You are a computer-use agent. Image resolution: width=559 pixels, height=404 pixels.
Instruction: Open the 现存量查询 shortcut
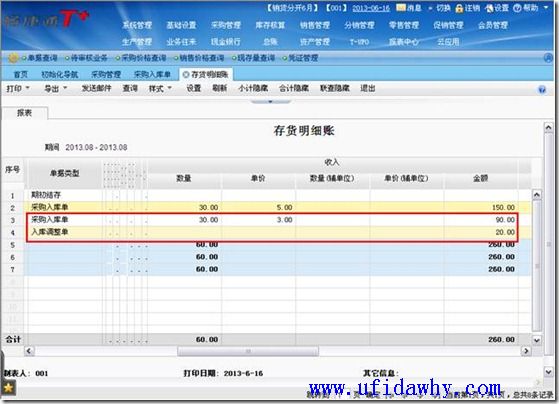coord(256,58)
